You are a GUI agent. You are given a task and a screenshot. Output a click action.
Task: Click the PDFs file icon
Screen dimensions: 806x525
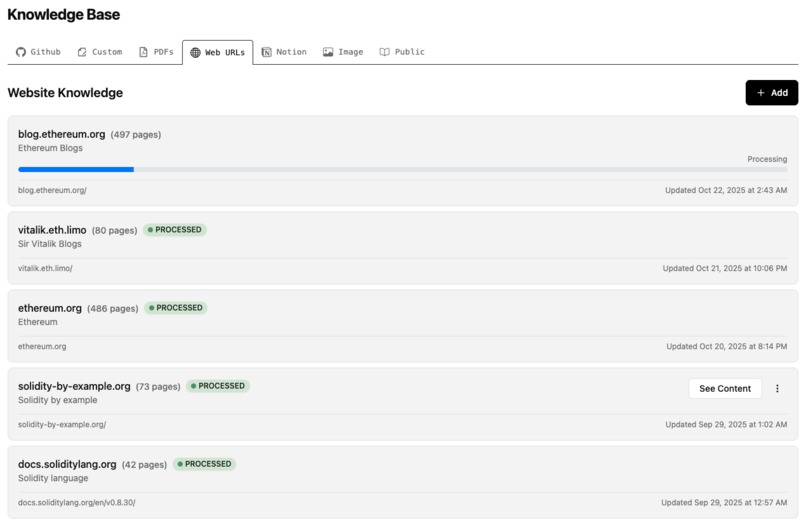143,52
